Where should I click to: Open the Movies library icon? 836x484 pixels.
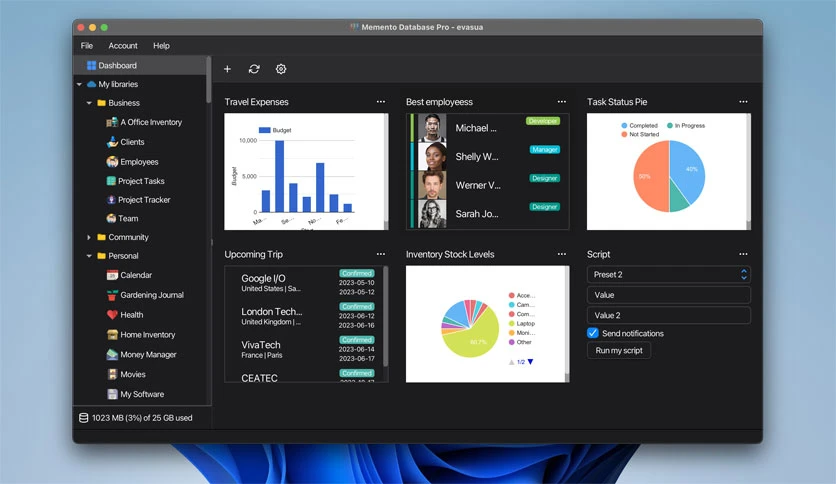pyautogui.click(x=112, y=374)
